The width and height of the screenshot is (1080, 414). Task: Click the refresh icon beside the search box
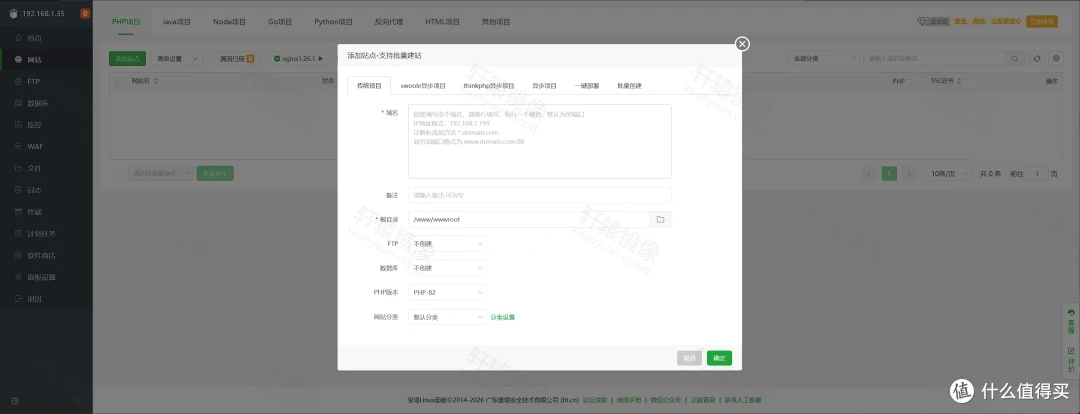(1037, 59)
